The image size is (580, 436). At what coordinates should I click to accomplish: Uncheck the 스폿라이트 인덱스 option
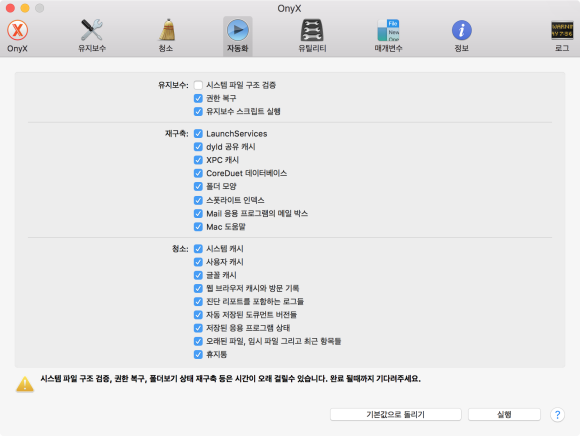coord(198,200)
